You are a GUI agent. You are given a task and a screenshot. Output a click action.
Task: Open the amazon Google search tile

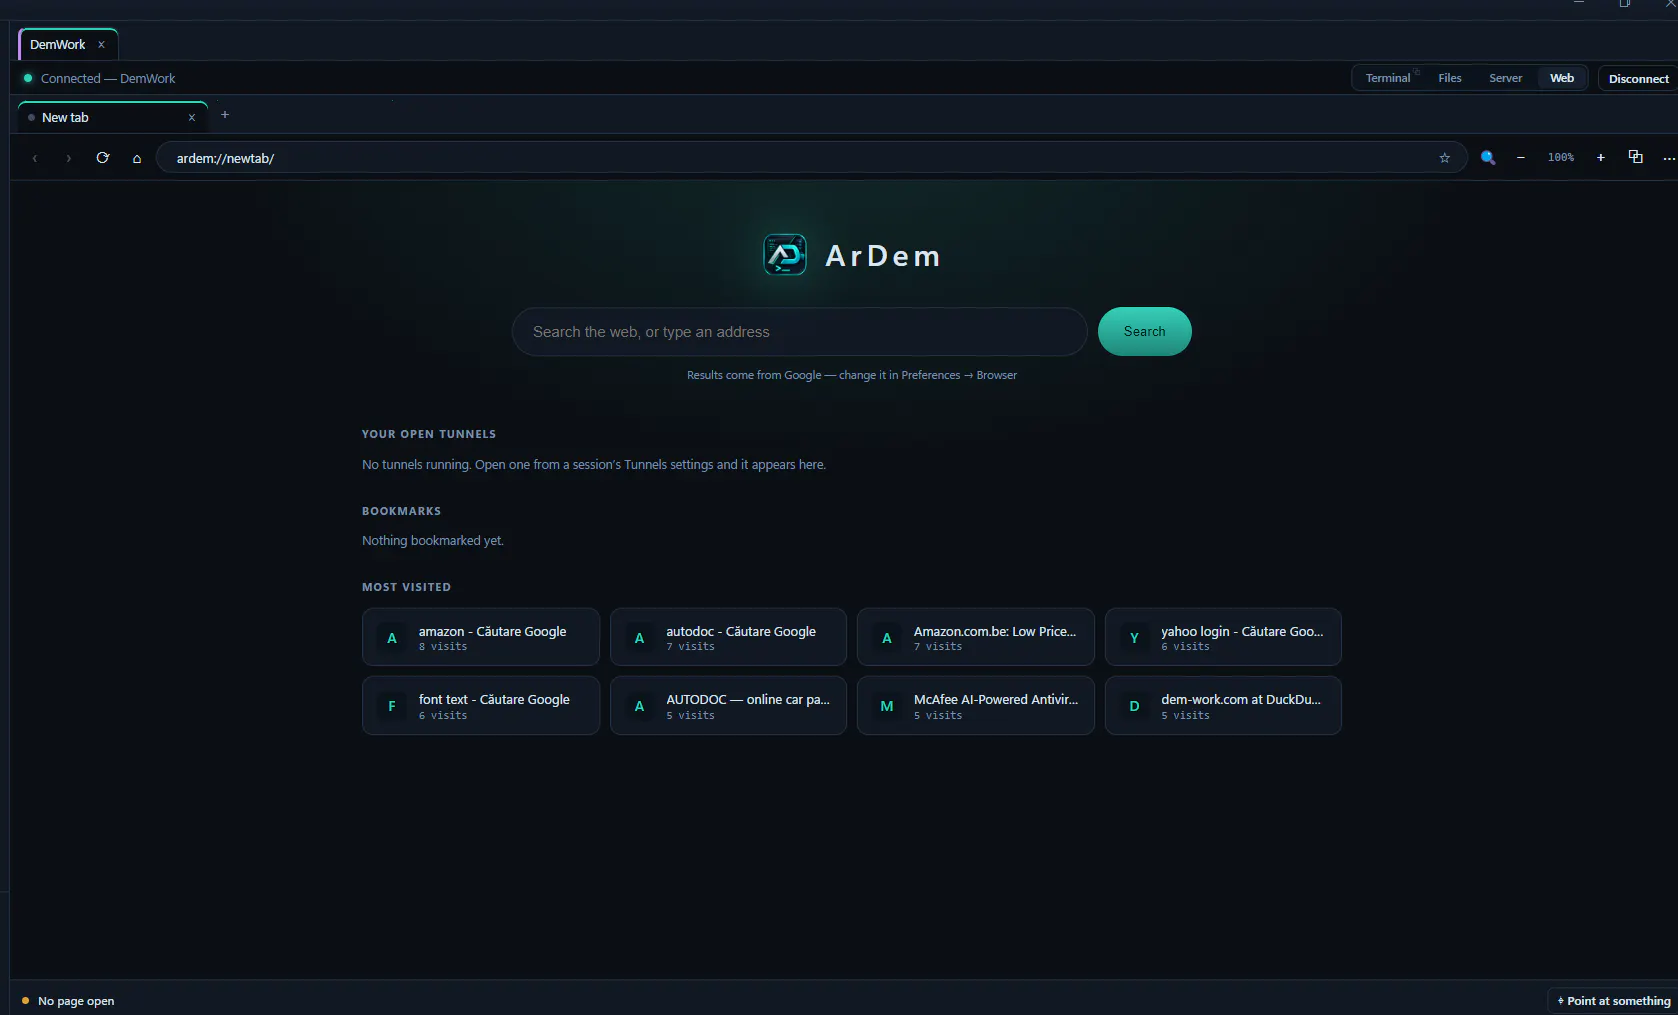[481, 637]
